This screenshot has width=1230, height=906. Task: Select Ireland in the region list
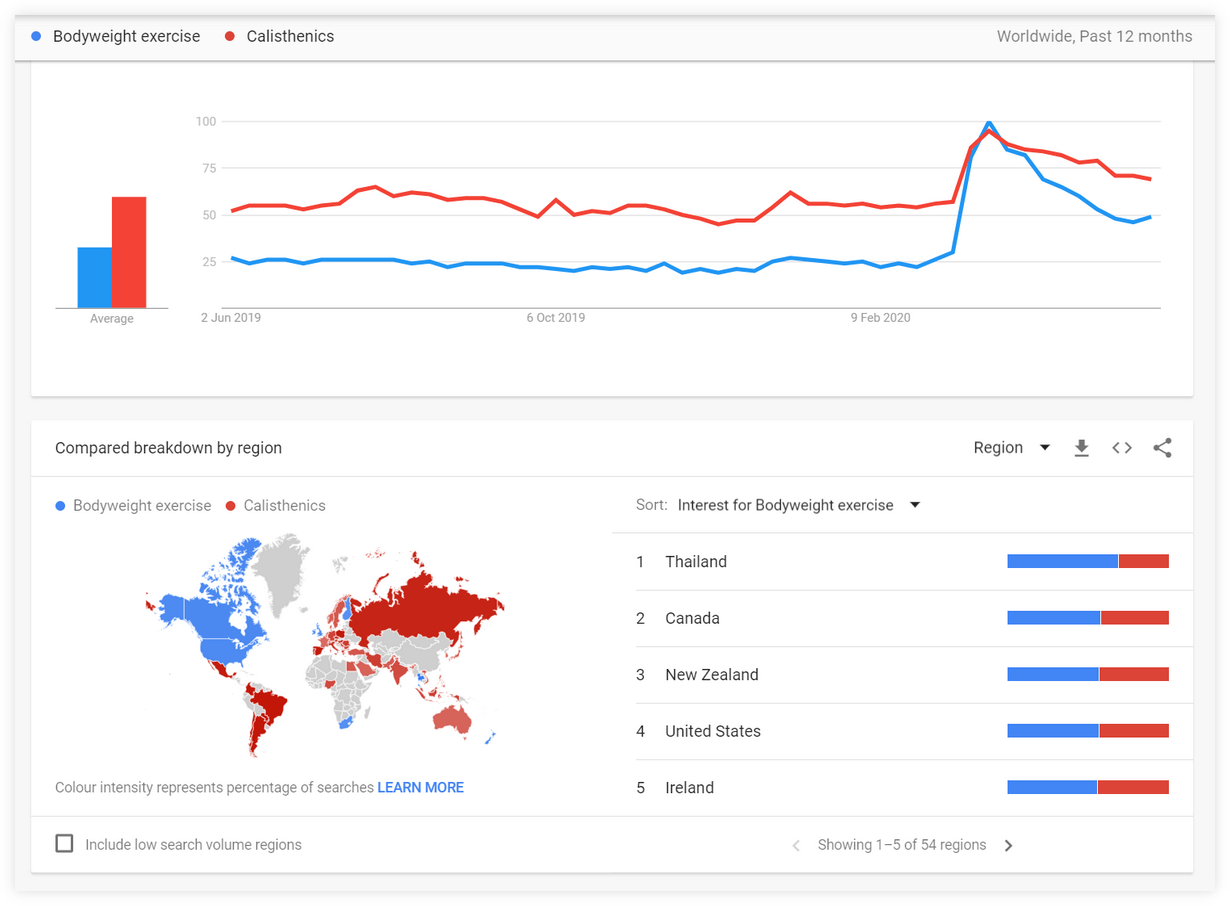click(x=689, y=788)
